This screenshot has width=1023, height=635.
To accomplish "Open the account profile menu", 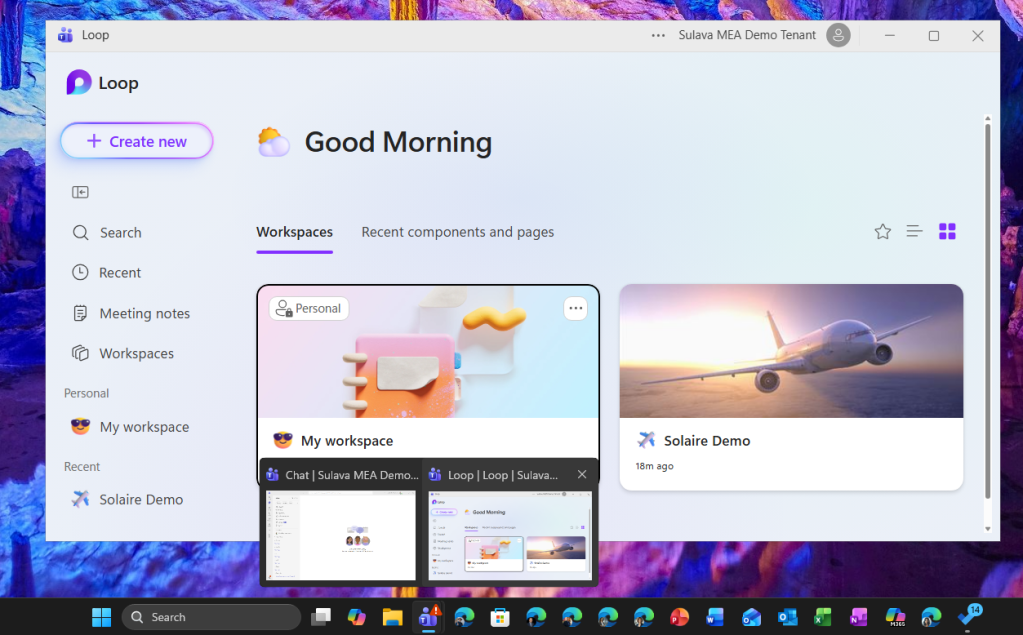I will (x=838, y=35).
